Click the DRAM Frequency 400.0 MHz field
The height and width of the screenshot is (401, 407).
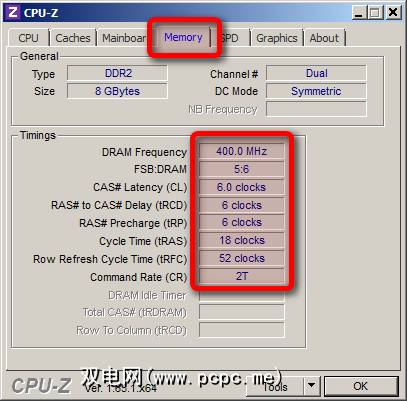pyautogui.click(x=242, y=151)
